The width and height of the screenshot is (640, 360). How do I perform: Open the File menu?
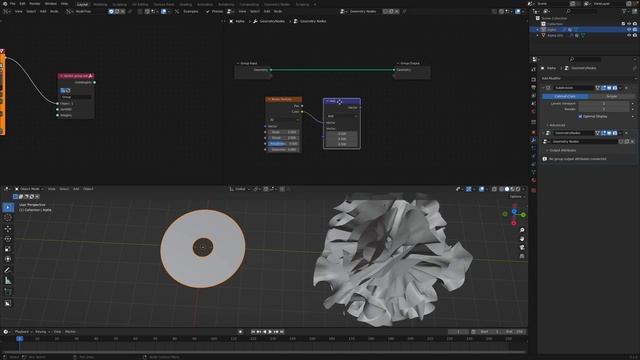coord(13,4)
